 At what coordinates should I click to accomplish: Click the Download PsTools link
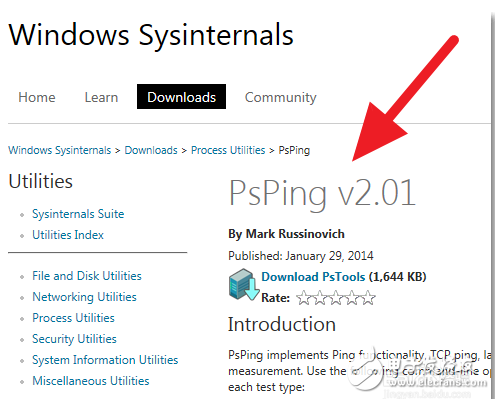[x=313, y=277]
